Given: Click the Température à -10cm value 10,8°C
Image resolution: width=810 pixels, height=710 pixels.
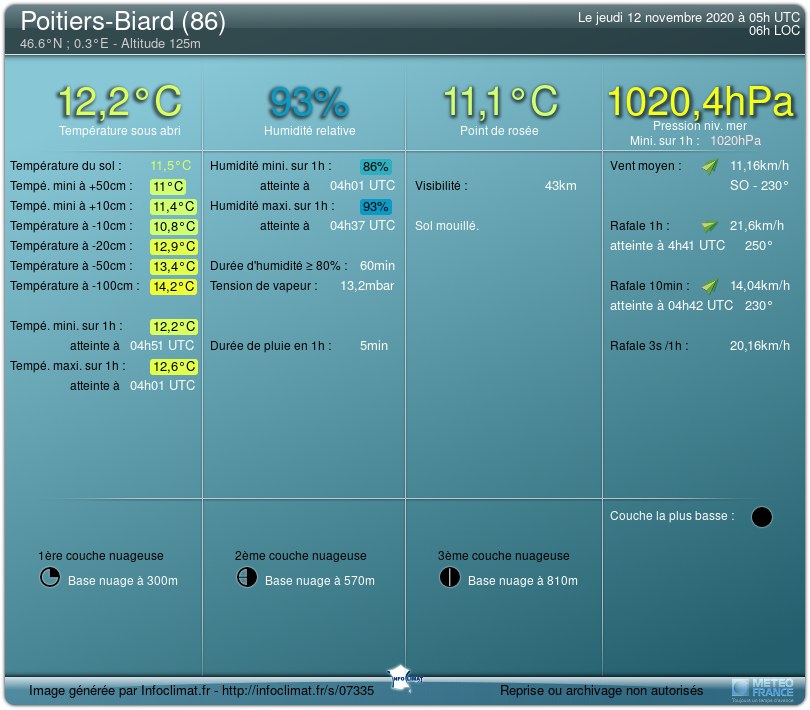Looking at the screenshot, I should 174,226.
